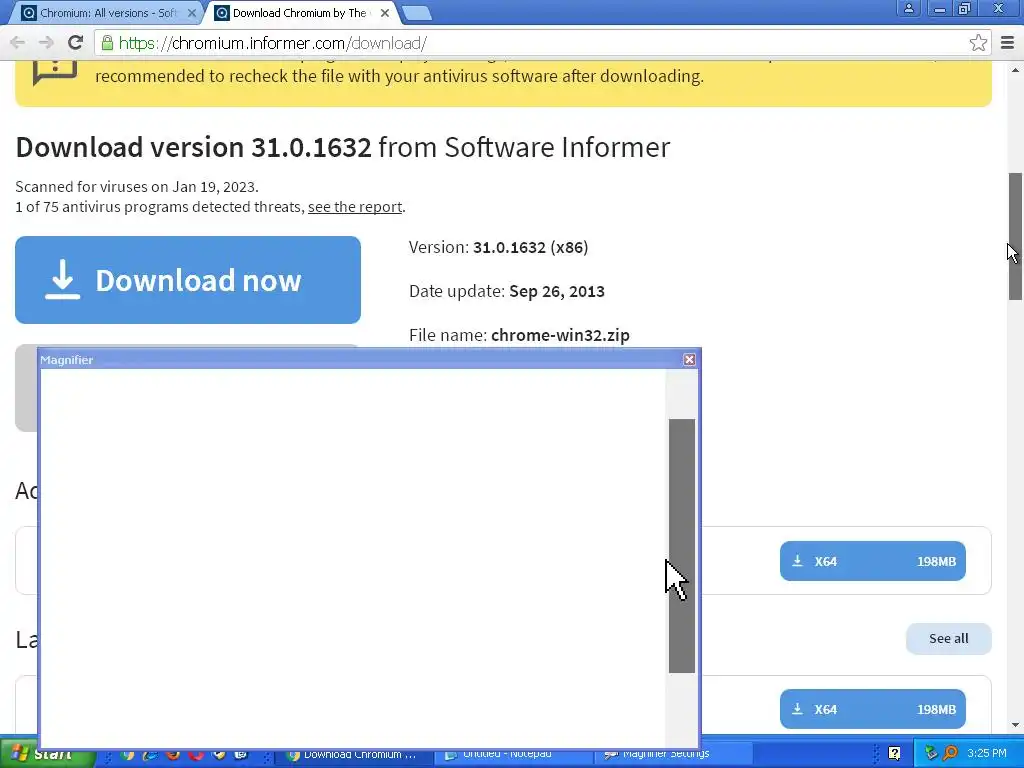Click the taskbar clock showing 3:25 PM
The width and height of the screenshot is (1024, 768).
click(x=987, y=754)
